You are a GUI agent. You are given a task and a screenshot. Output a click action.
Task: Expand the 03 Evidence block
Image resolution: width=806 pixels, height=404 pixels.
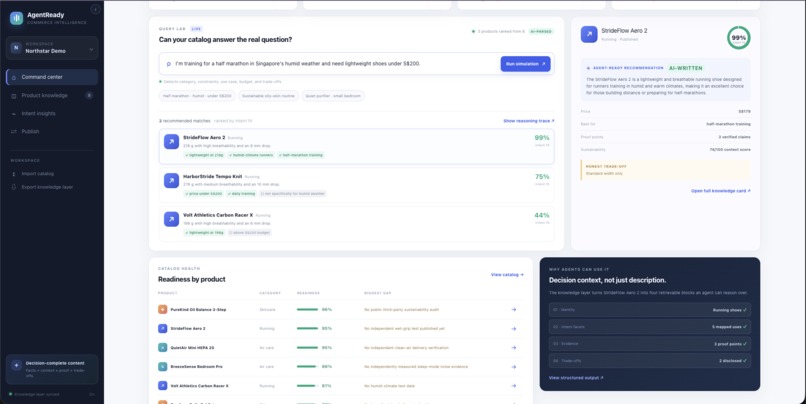[x=650, y=344]
